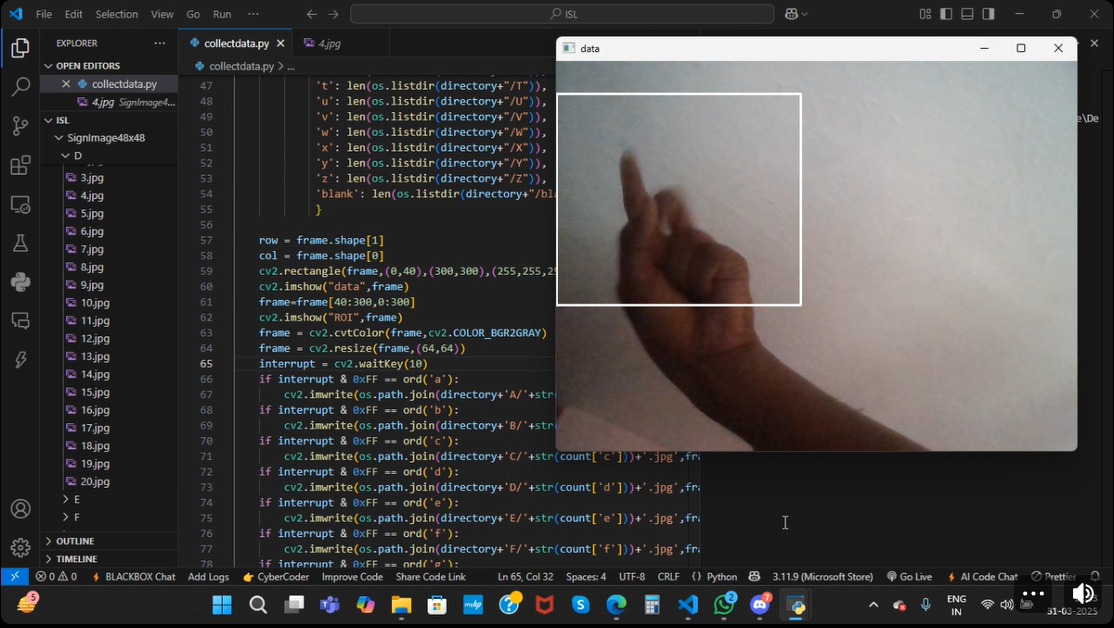1114x628 pixels.
Task: Click Share Code Link in status bar
Action: point(431,576)
